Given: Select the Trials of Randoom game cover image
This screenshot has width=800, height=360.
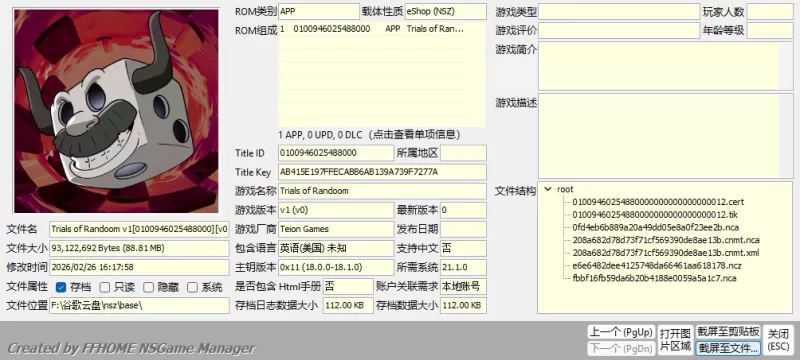Looking at the screenshot, I should (116, 111).
